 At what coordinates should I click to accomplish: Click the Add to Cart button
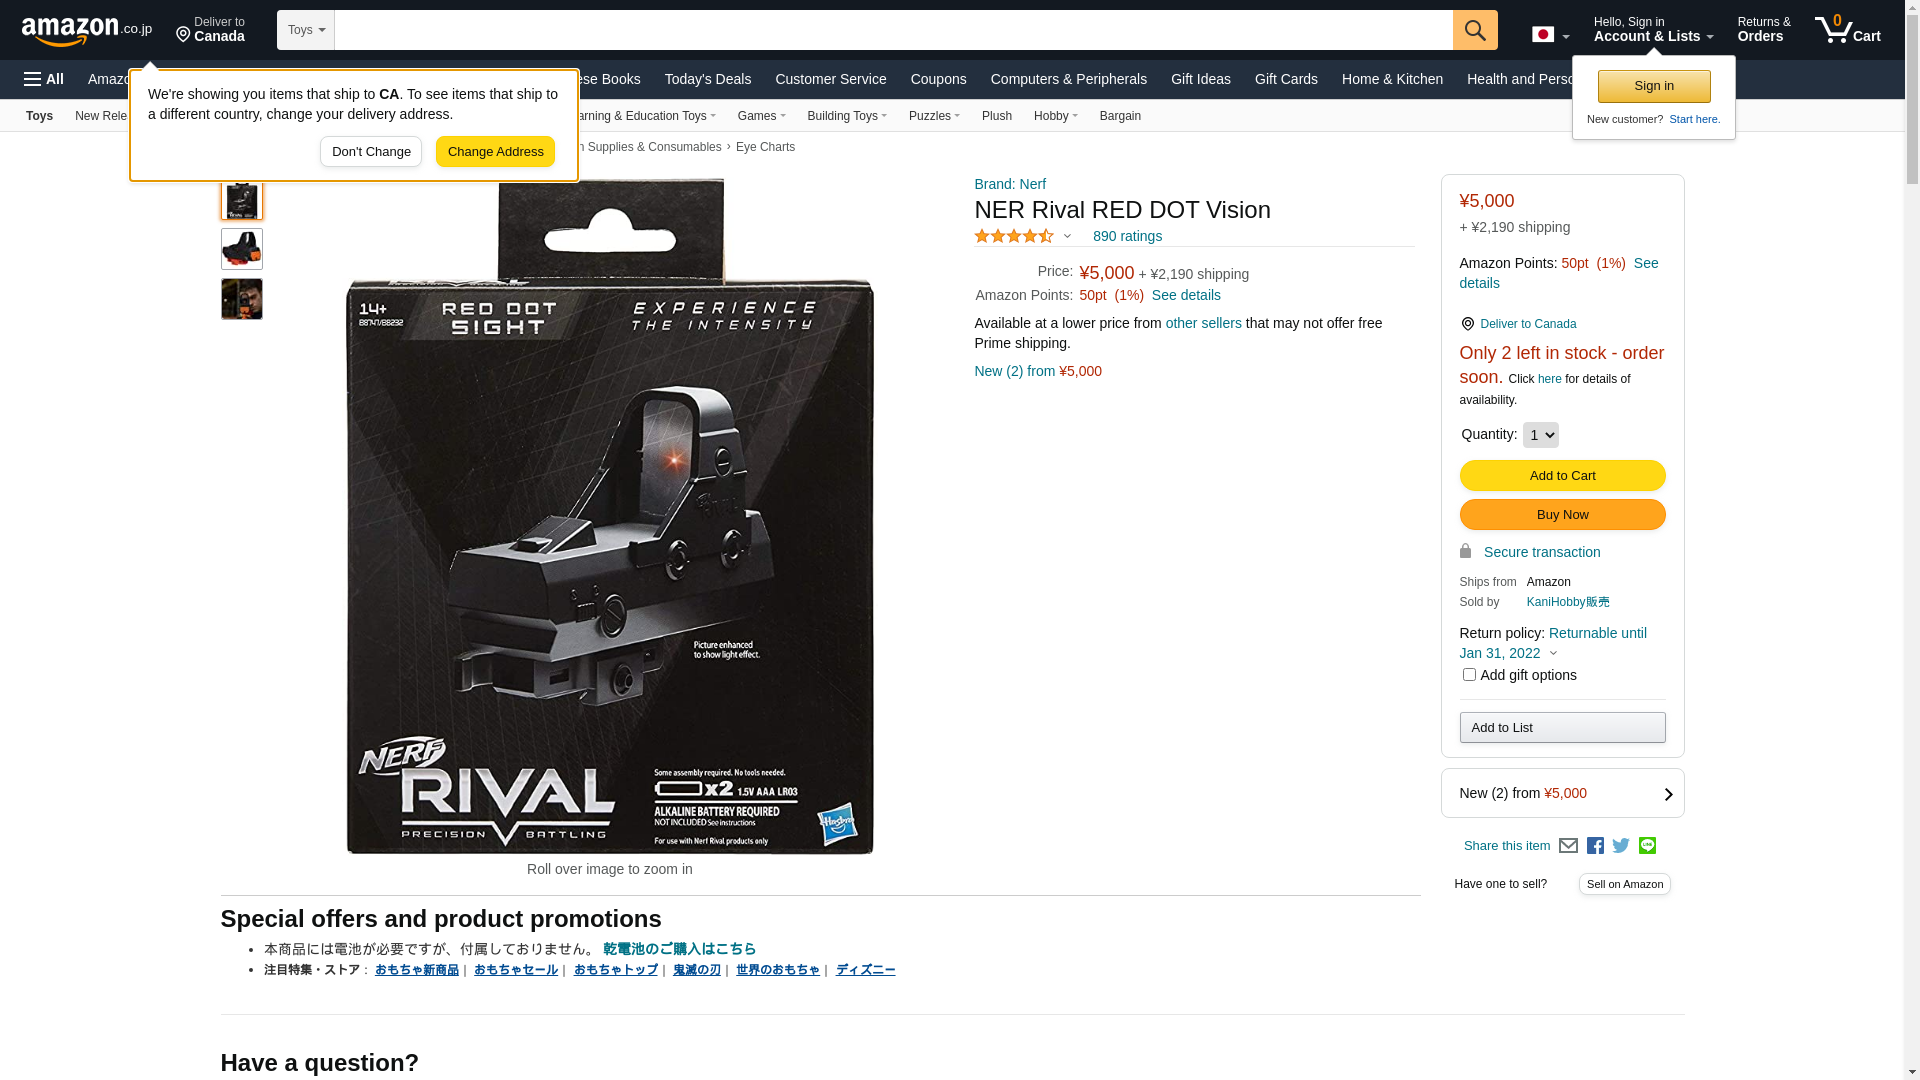click(x=1562, y=476)
